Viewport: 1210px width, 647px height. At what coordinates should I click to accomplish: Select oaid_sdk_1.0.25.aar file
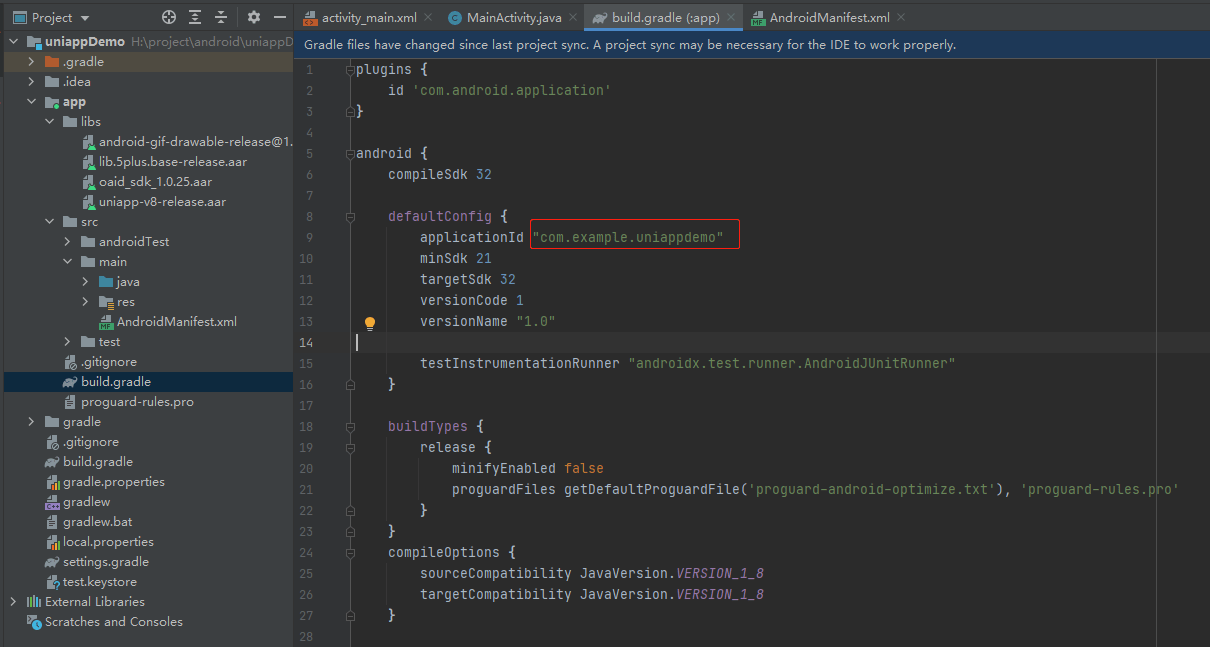(x=147, y=182)
